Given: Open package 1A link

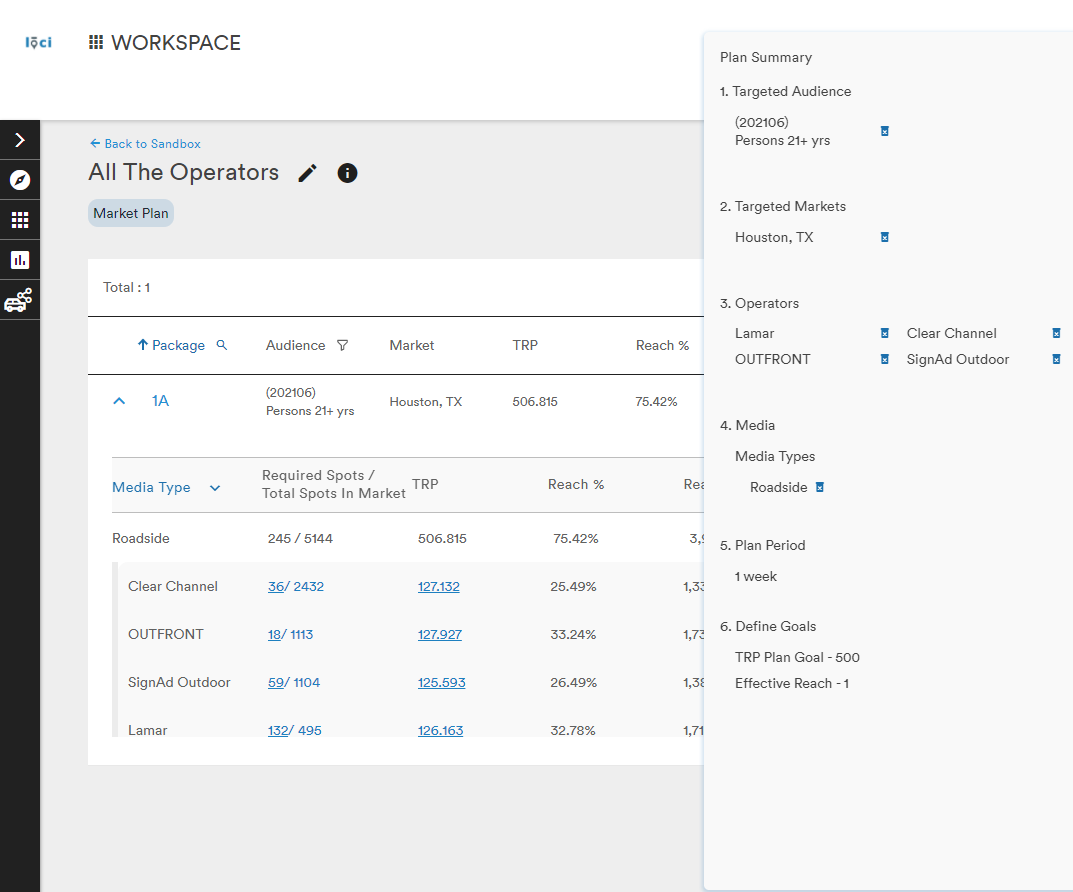Looking at the screenshot, I should [x=160, y=401].
